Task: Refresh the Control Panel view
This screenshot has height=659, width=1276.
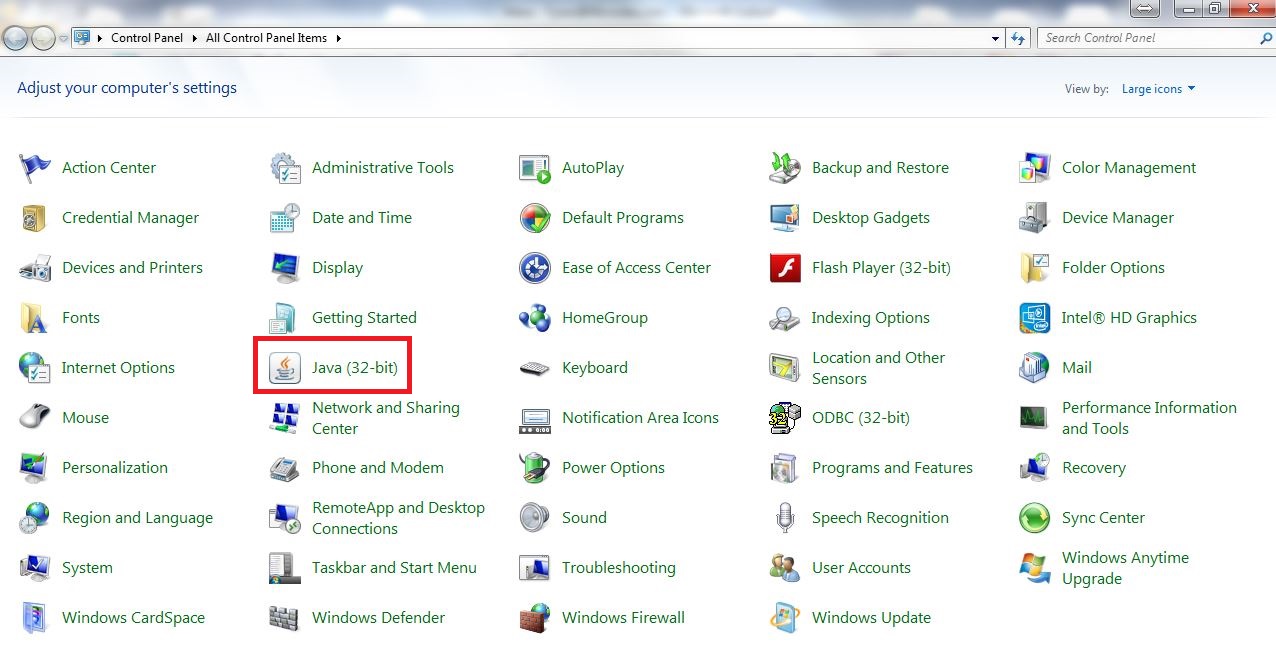Action: coord(1019,38)
